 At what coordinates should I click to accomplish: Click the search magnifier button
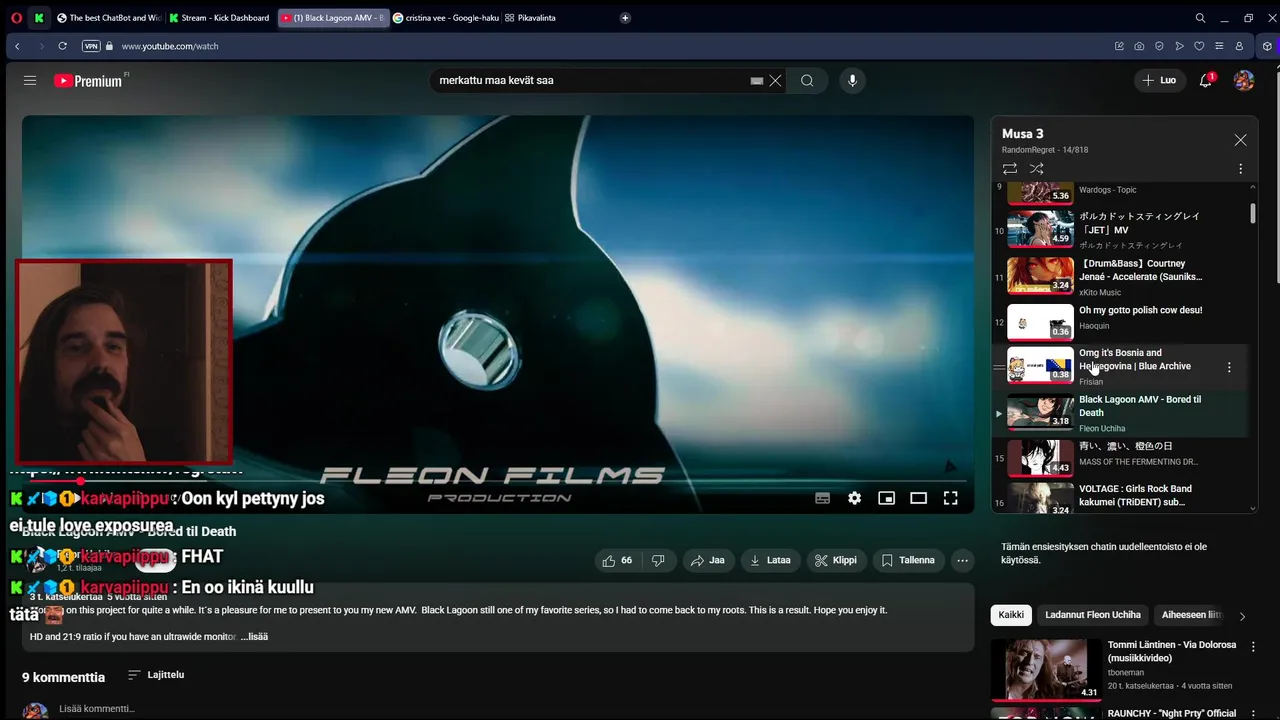[x=807, y=81]
